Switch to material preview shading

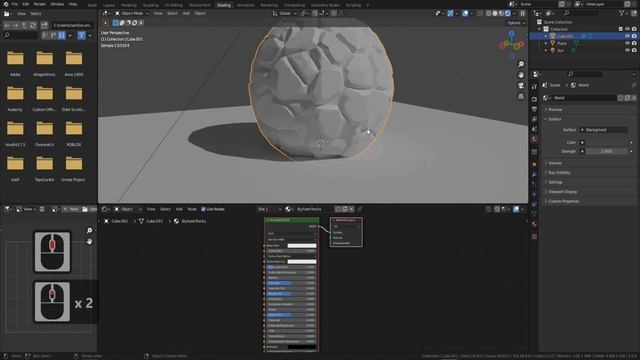(x=502, y=13)
